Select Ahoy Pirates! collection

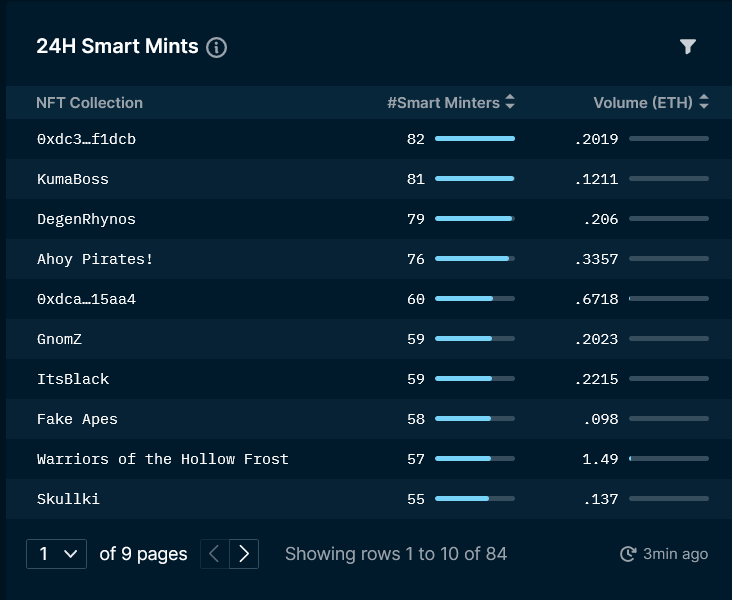pos(95,259)
